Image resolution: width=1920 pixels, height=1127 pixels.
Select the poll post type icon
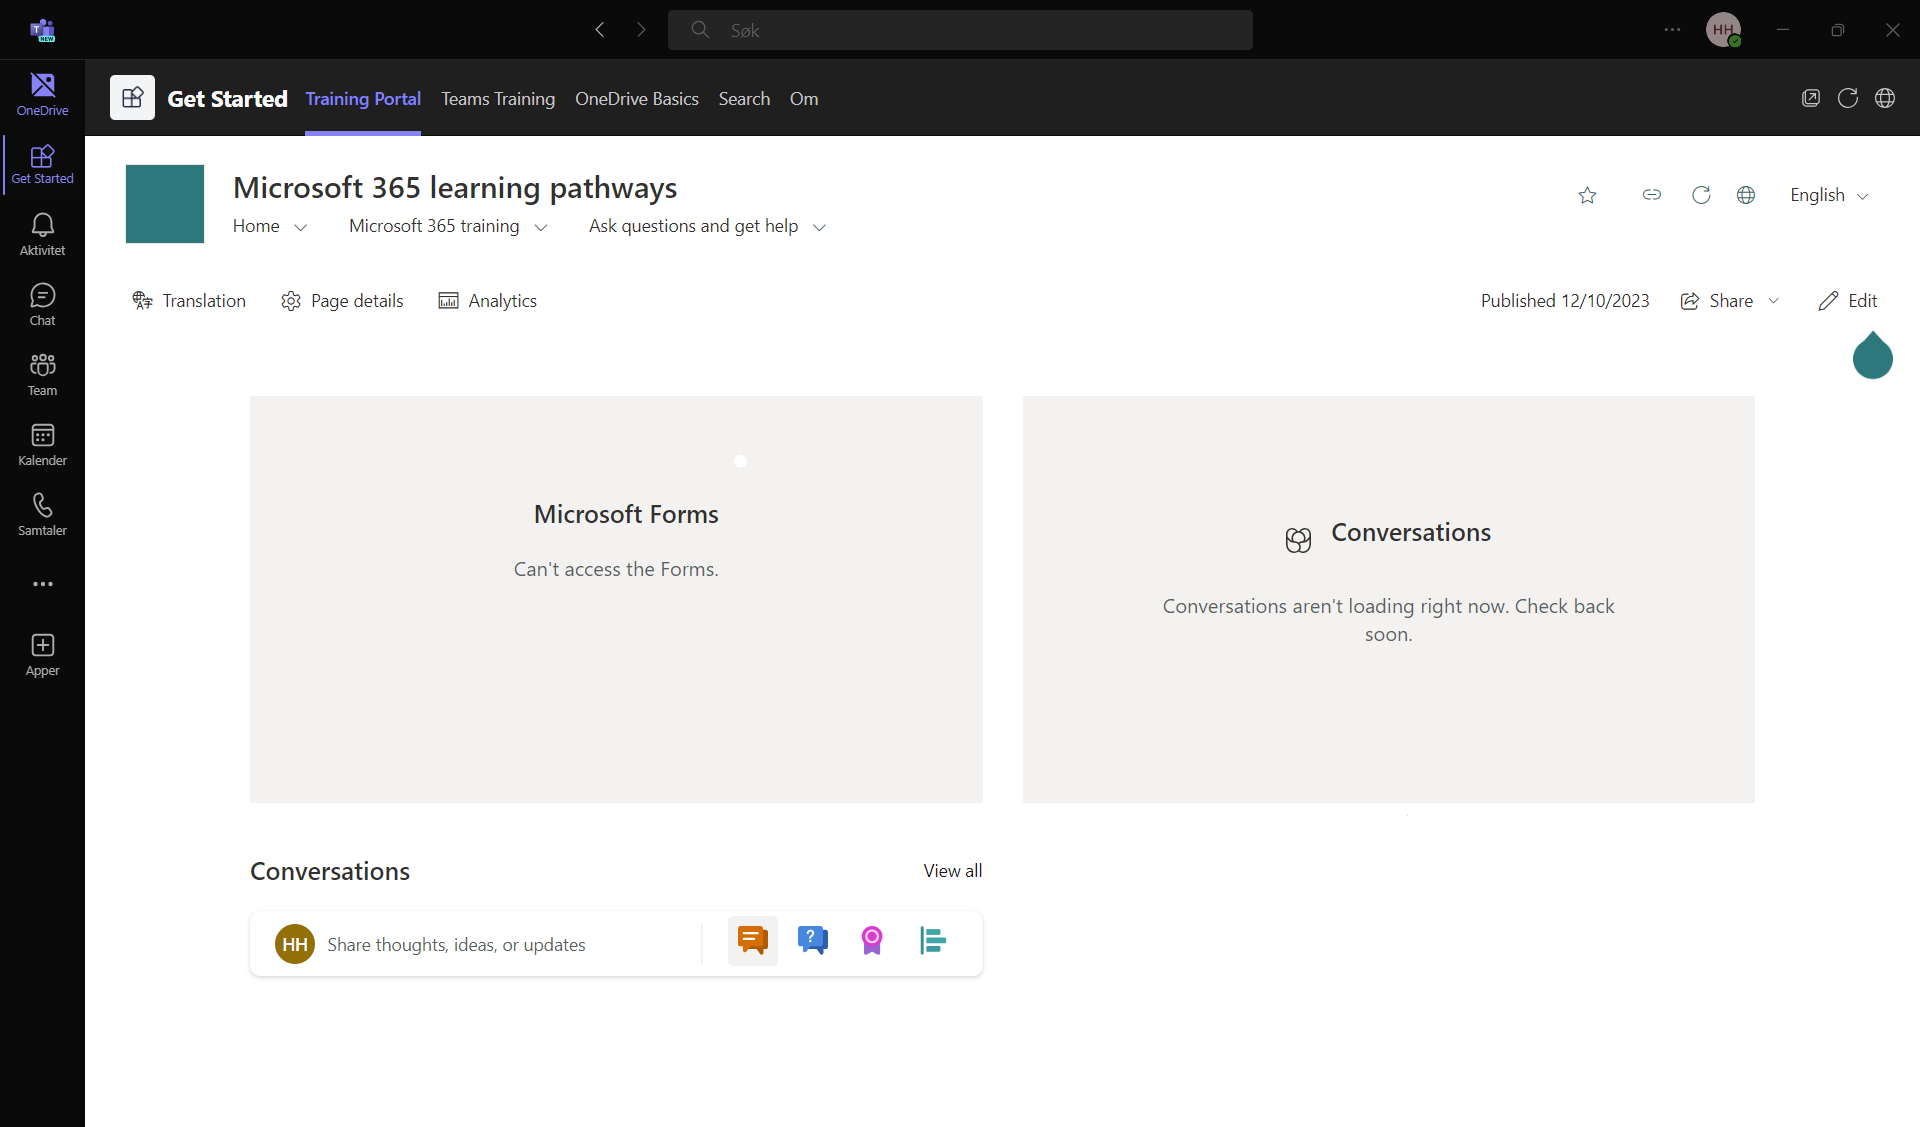[932, 941]
